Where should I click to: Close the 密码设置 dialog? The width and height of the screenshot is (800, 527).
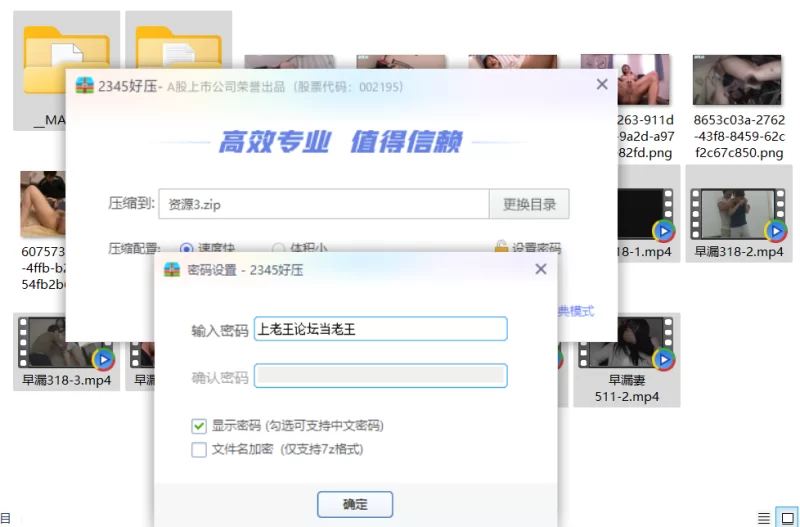(x=541, y=269)
